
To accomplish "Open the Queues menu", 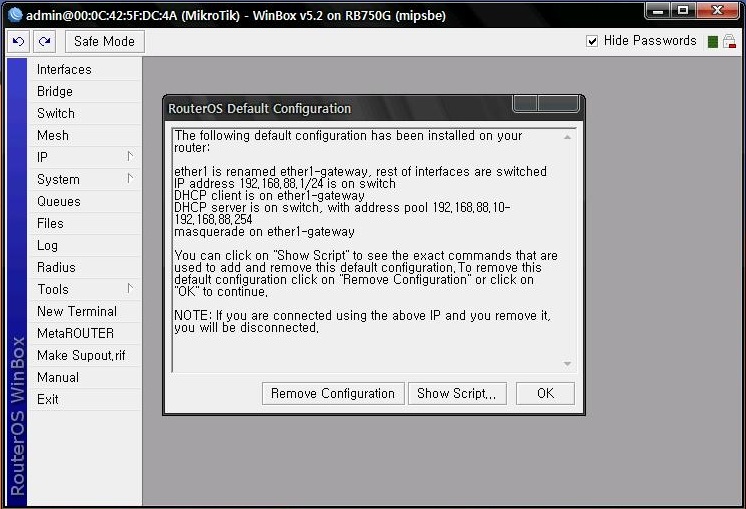I will click(x=85, y=201).
